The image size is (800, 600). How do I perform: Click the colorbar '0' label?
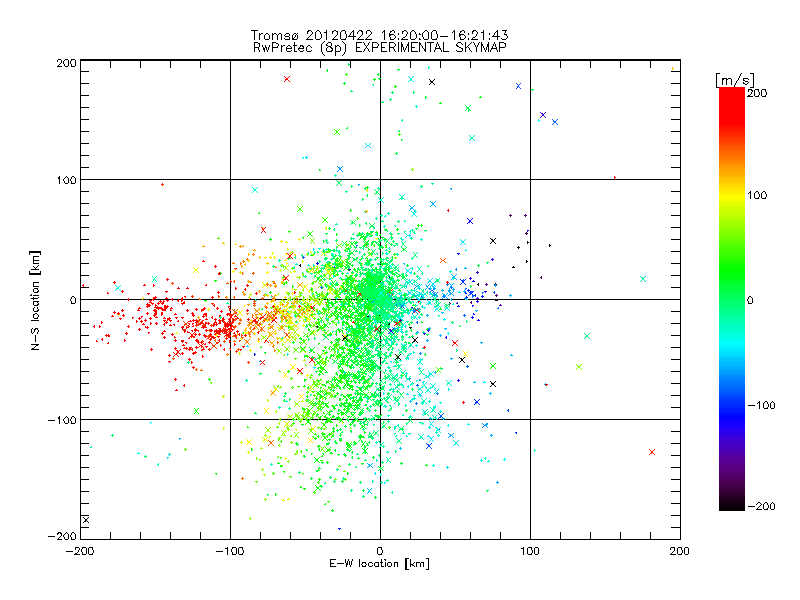pos(750,300)
